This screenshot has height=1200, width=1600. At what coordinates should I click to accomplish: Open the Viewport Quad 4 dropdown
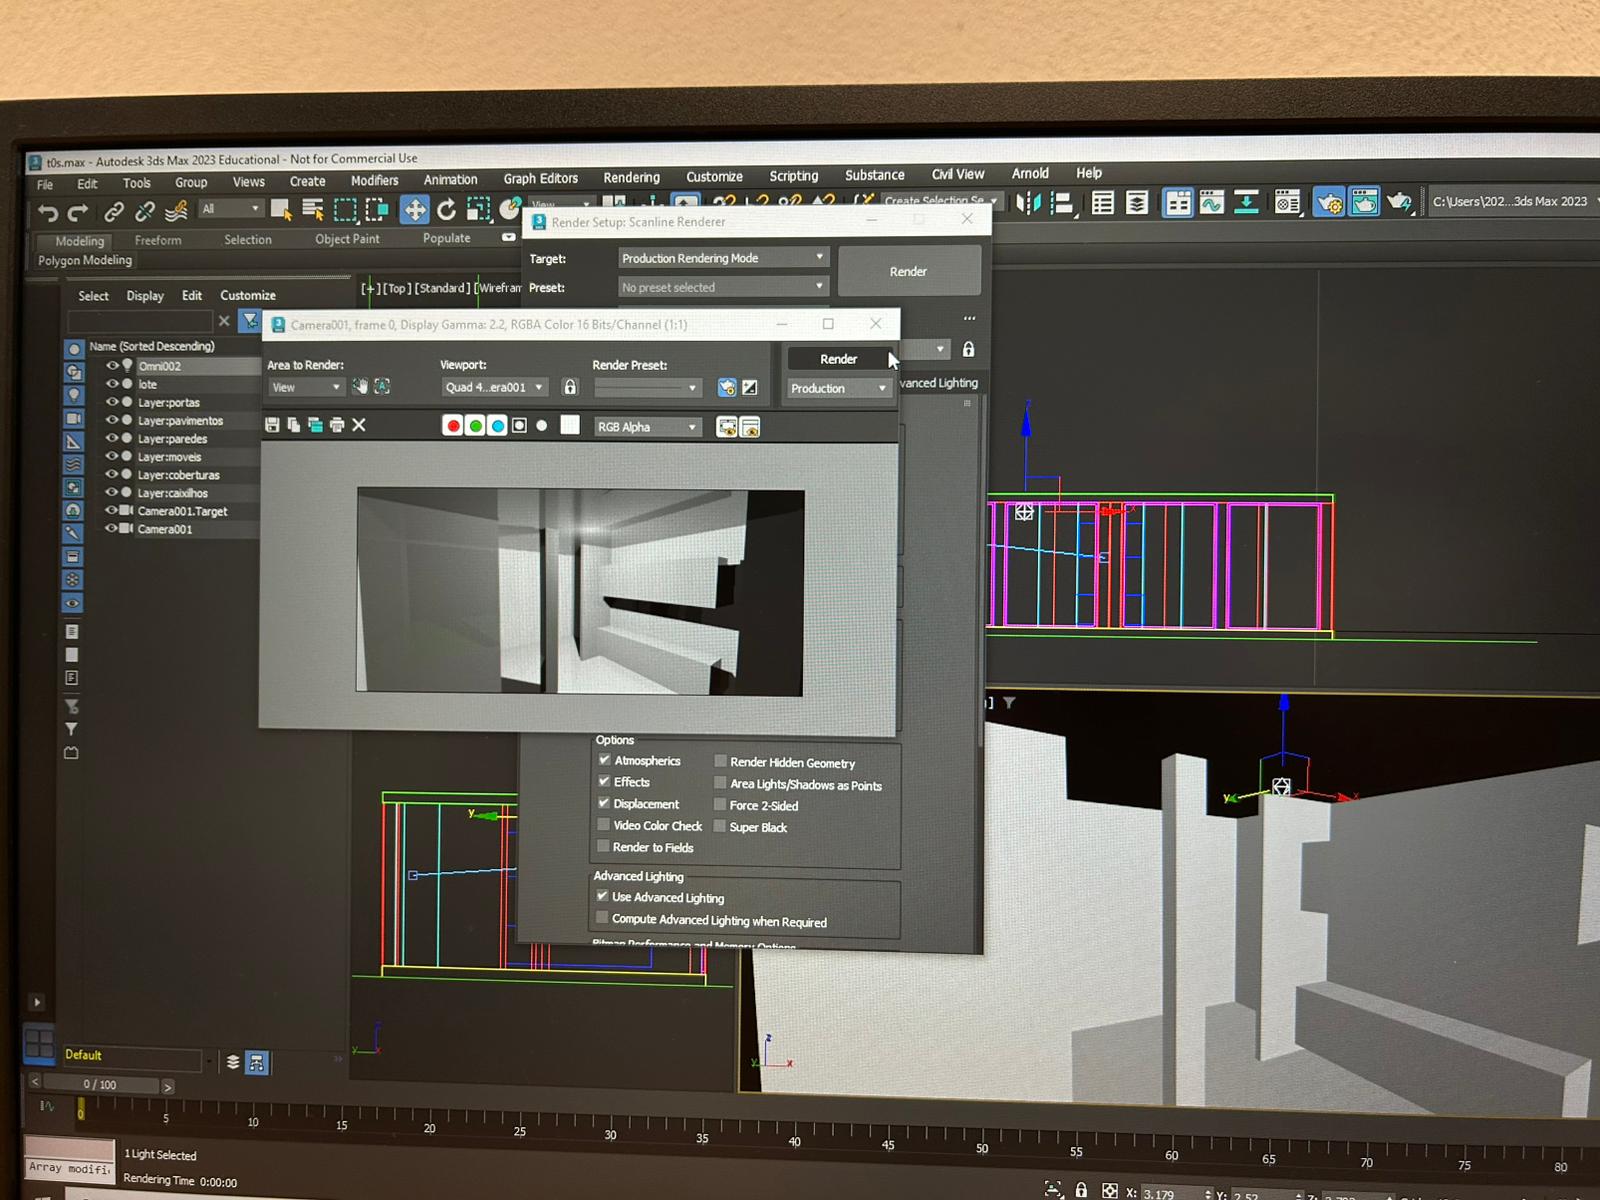click(494, 387)
